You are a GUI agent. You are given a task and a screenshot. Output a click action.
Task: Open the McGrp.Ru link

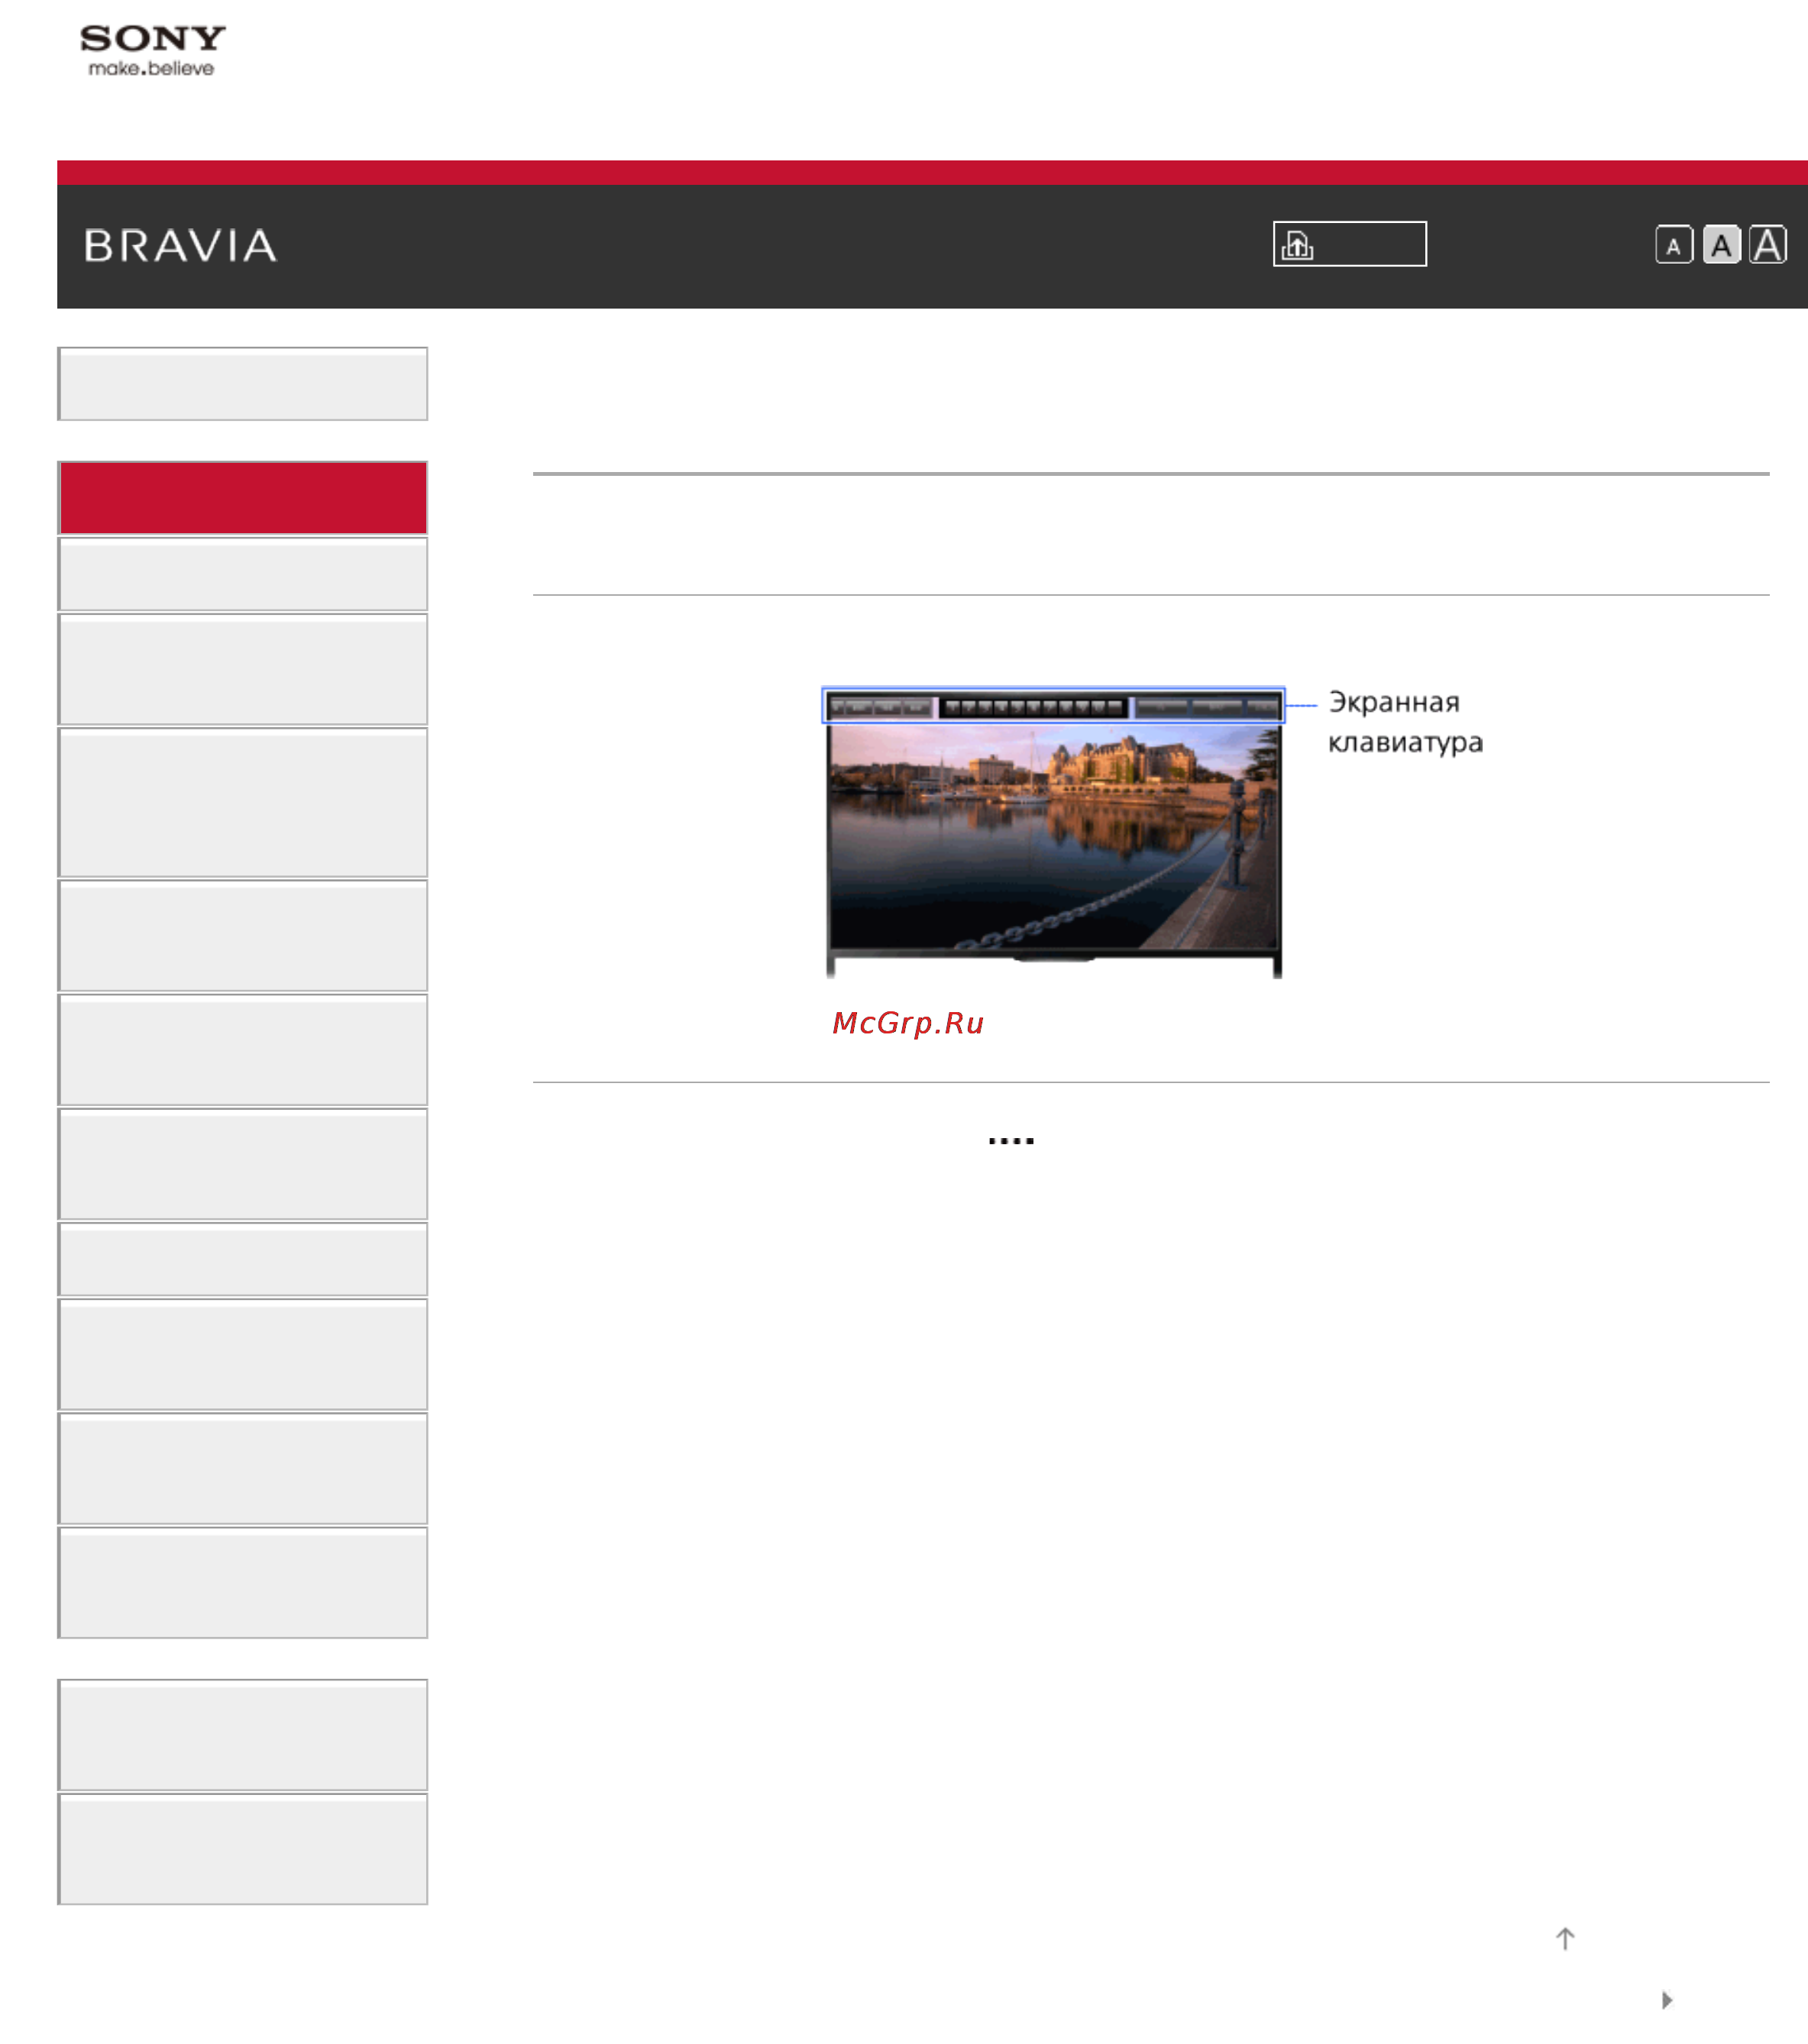point(908,1023)
